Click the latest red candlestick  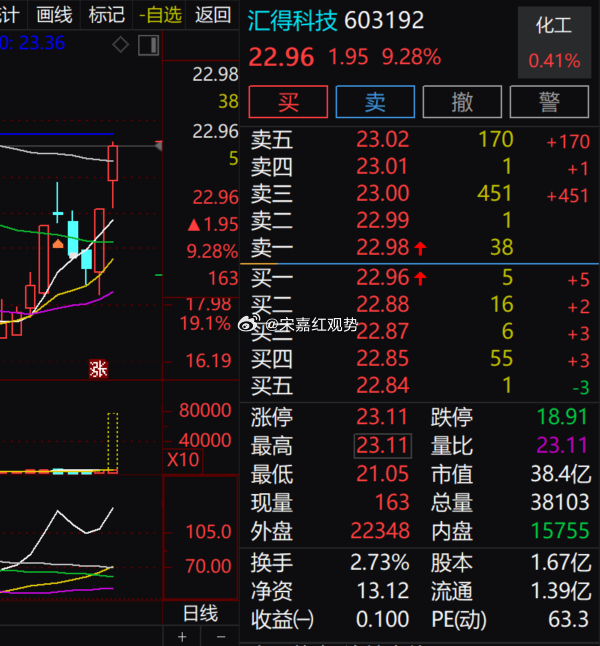(112, 164)
